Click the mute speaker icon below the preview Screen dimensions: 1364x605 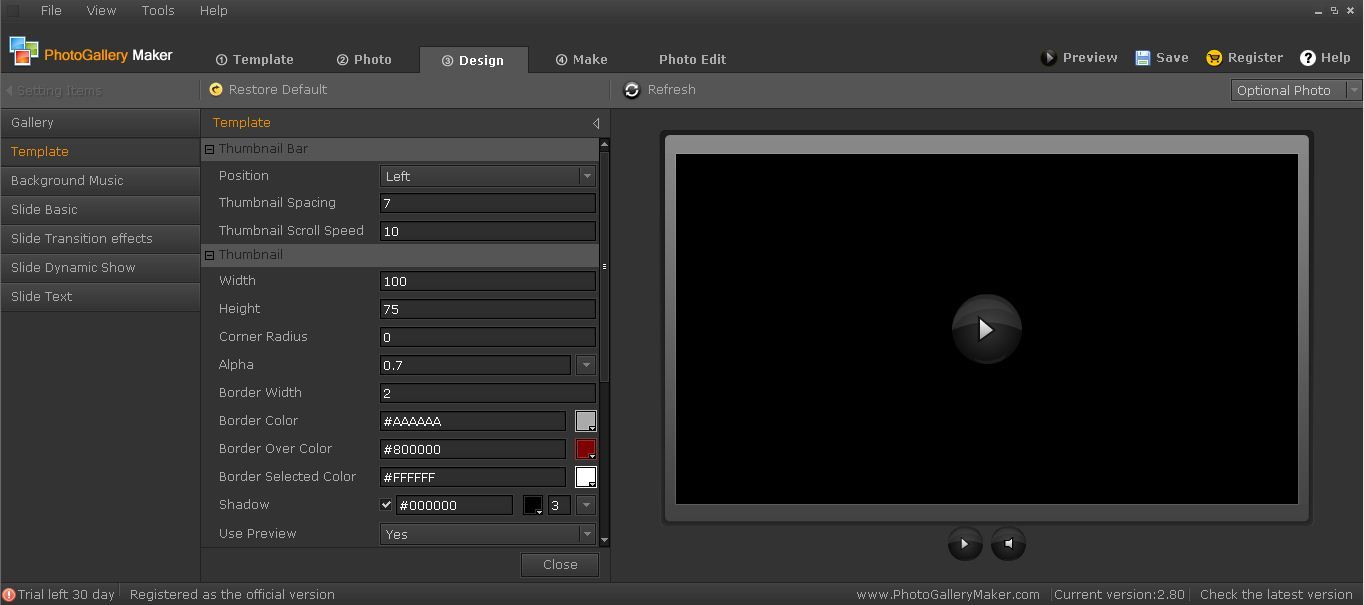1008,543
